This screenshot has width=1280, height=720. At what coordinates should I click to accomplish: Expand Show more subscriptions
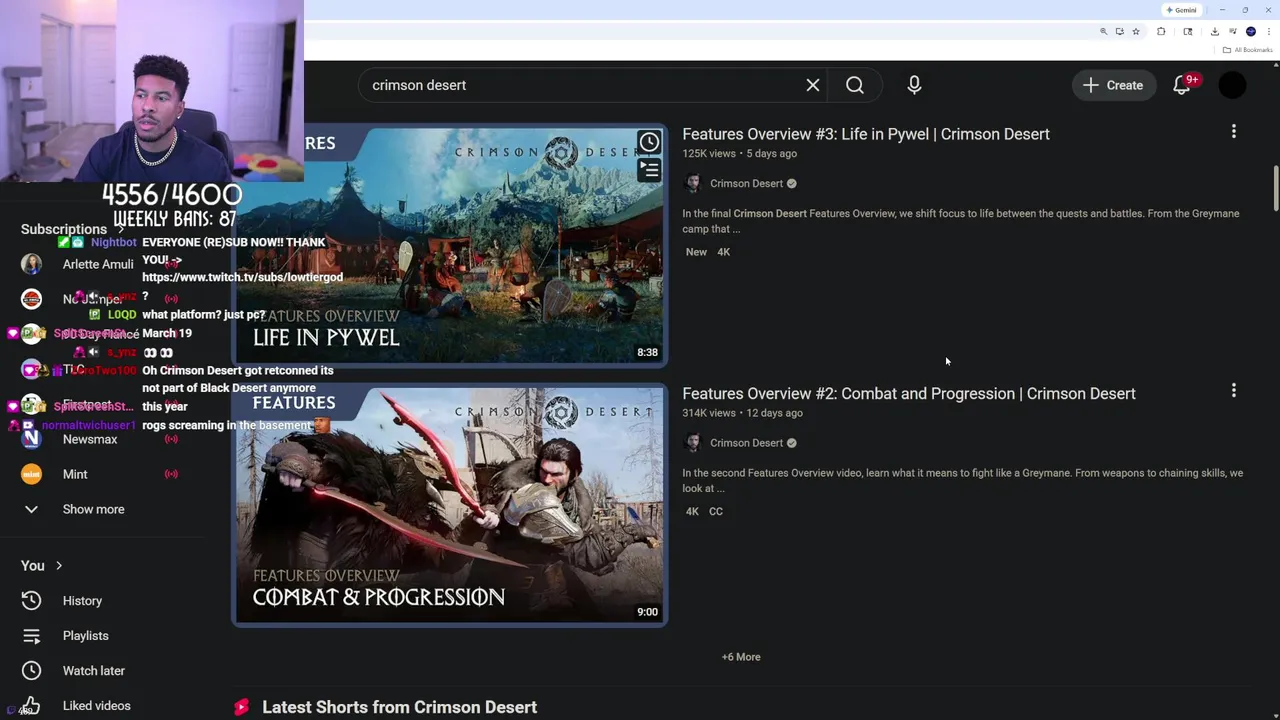pyautogui.click(x=93, y=509)
